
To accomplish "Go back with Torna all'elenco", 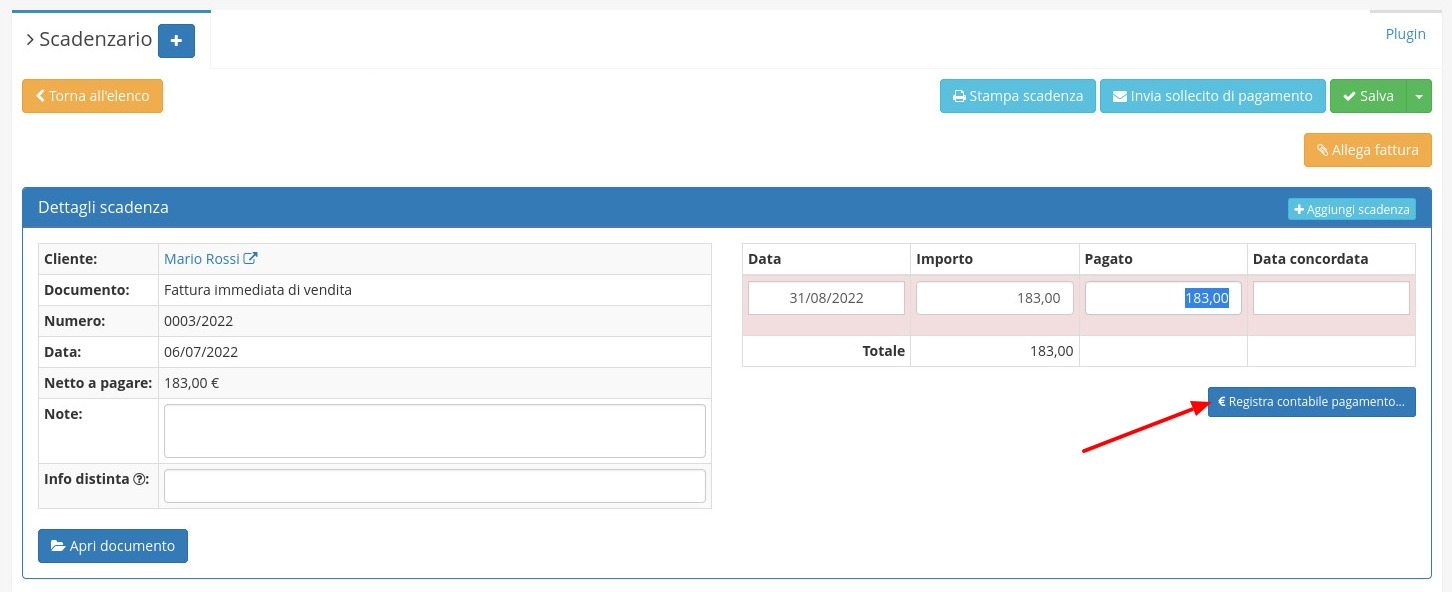I will click(x=92, y=97).
